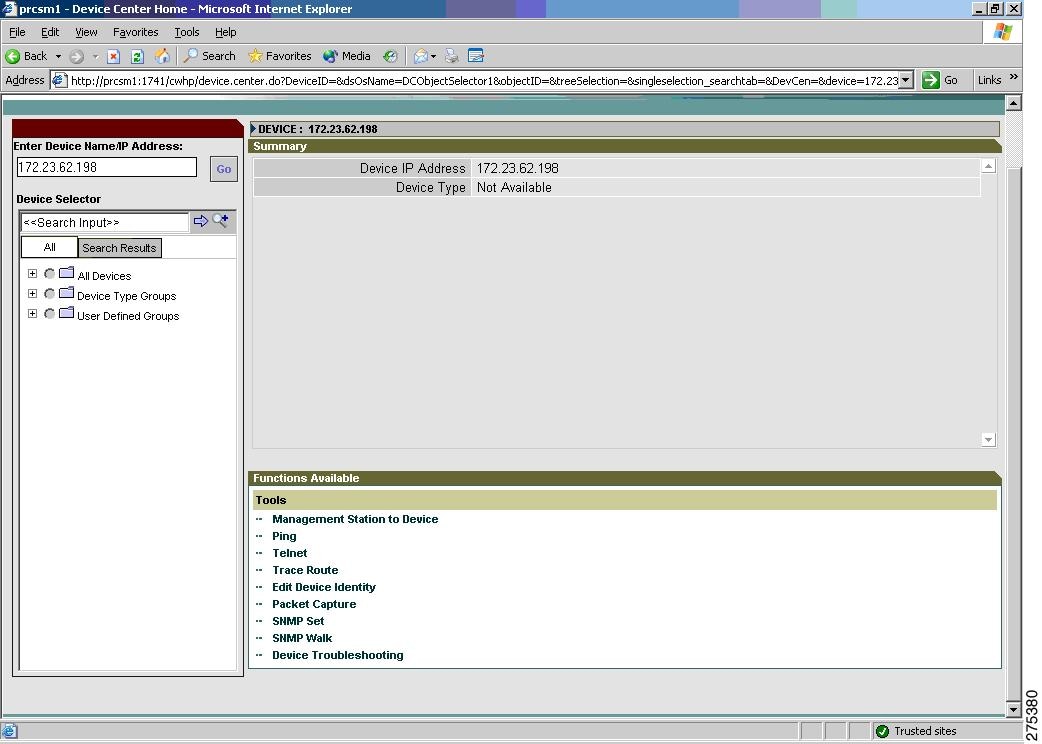1042x744 pixels.
Task: Open the Trace Route link
Action: (305, 570)
